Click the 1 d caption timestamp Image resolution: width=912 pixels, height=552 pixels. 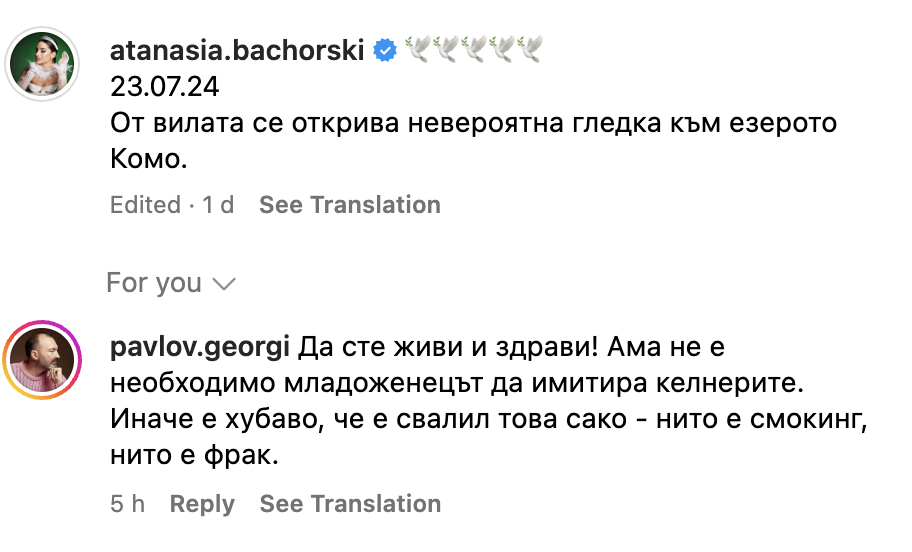pos(218,205)
